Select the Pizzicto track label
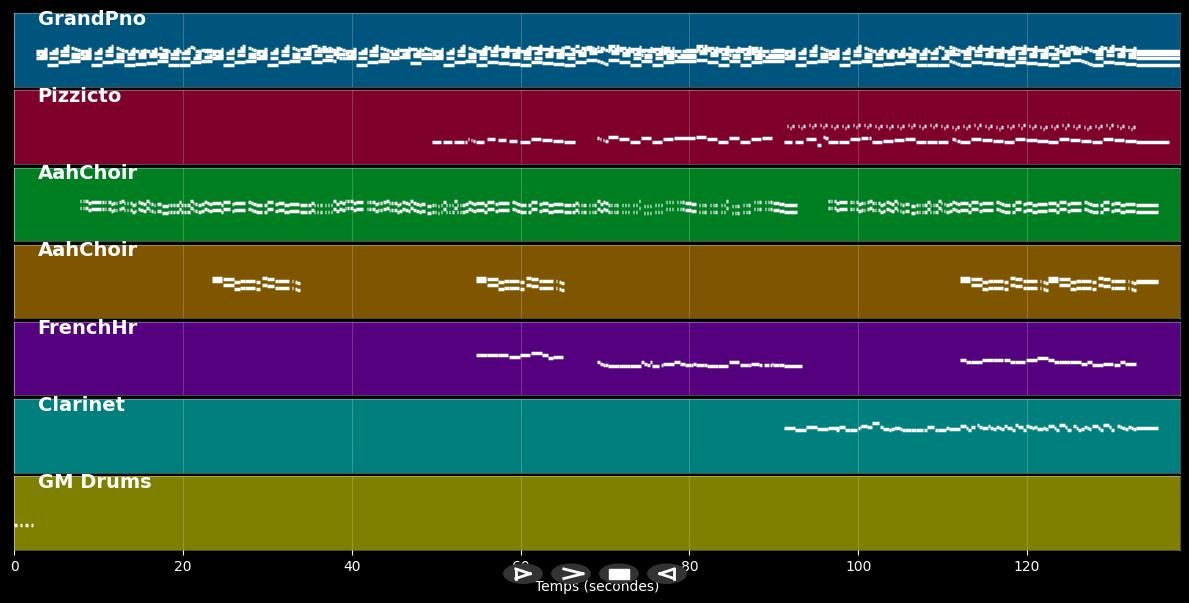 pyautogui.click(x=79, y=96)
